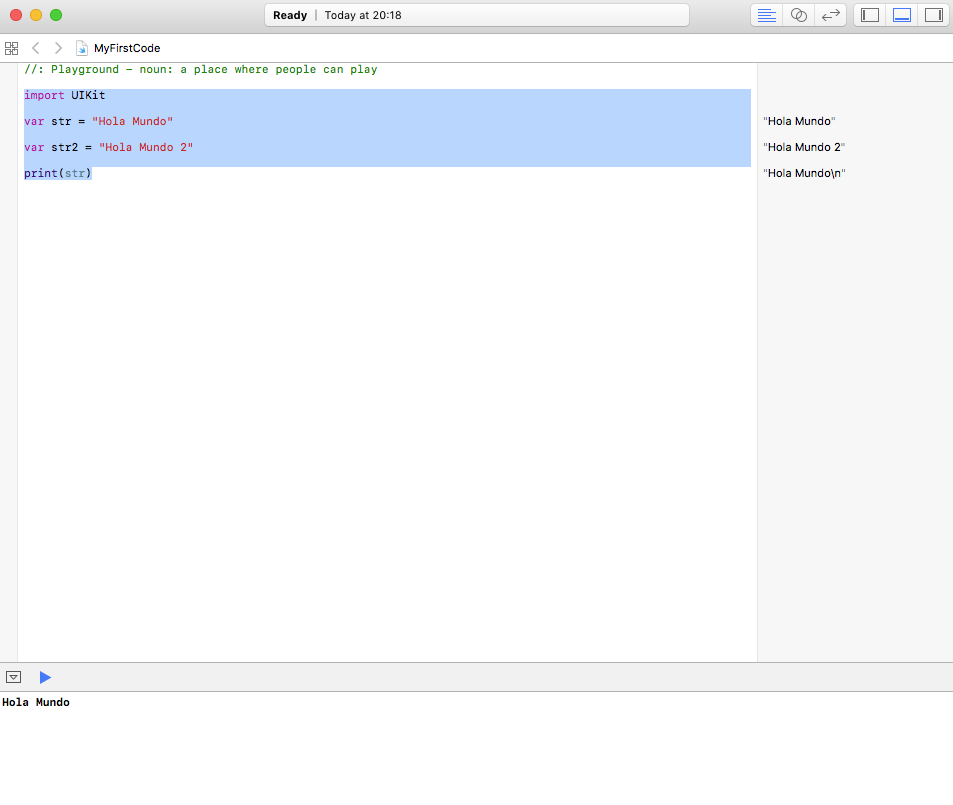953x805 pixels.
Task: Run the playground with play button
Action: [x=45, y=677]
